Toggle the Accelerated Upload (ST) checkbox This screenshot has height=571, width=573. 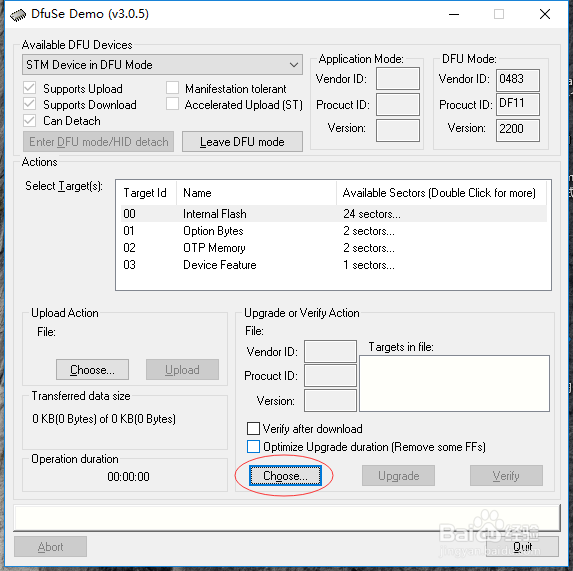point(172,104)
